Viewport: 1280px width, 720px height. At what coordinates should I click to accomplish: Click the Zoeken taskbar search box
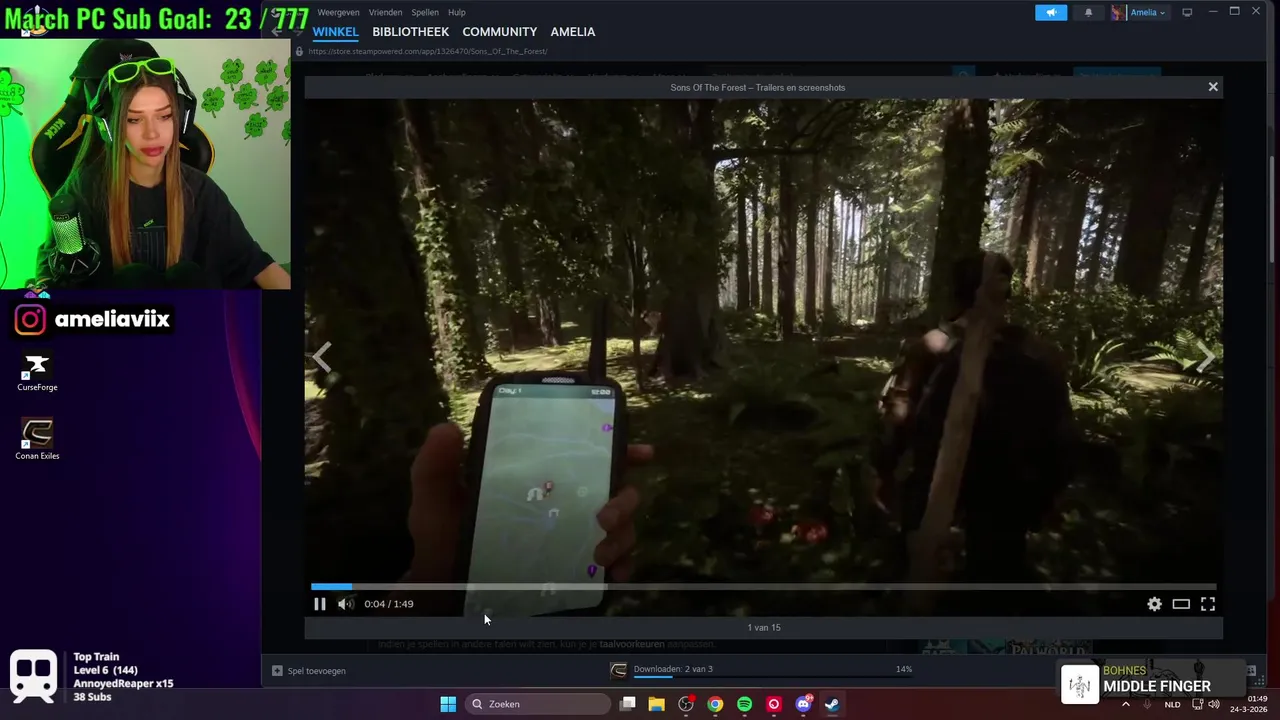[538, 704]
